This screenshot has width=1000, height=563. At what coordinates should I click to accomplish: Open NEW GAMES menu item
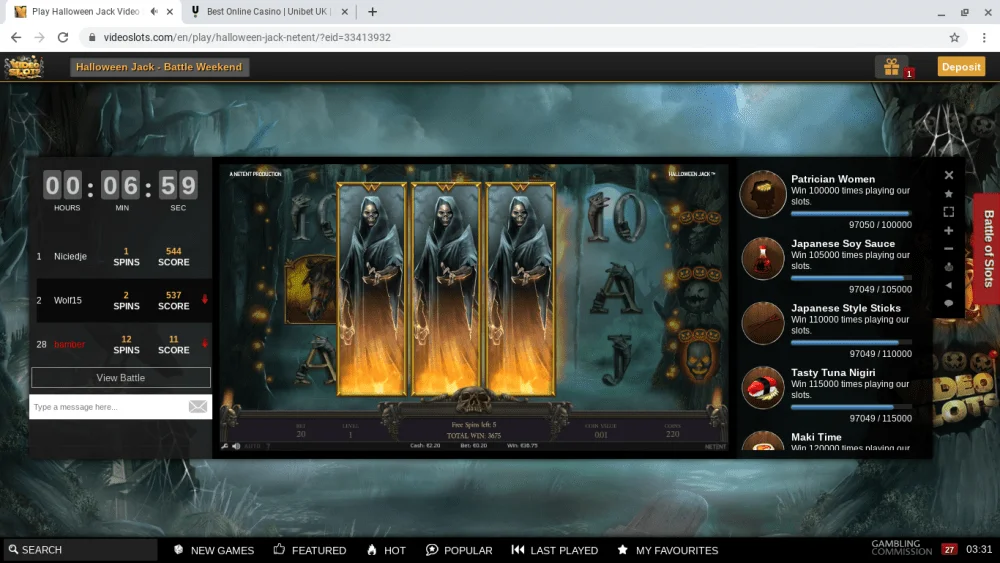click(214, 550)
